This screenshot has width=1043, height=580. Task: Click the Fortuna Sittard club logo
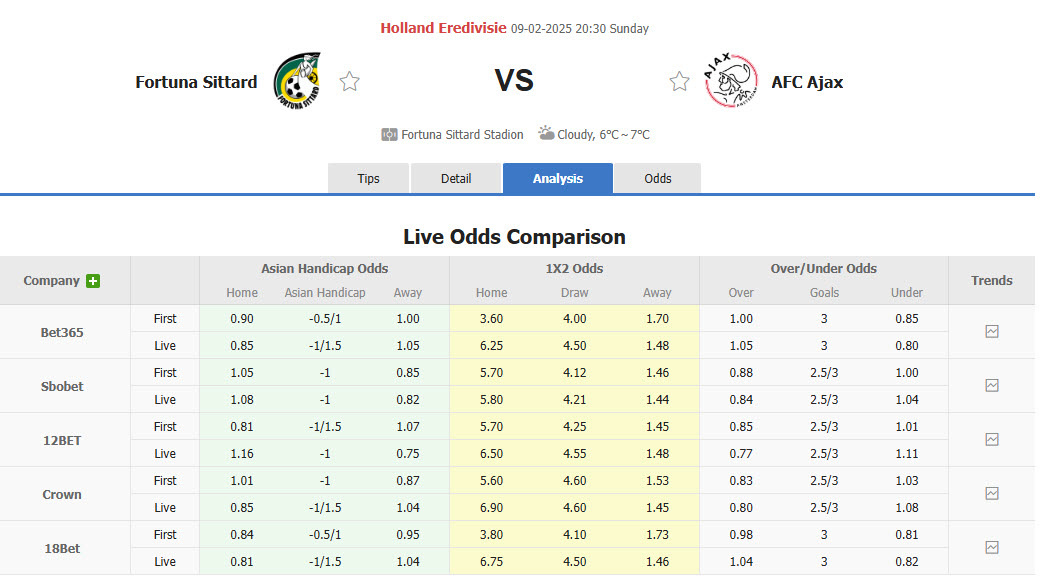[297, 79]
